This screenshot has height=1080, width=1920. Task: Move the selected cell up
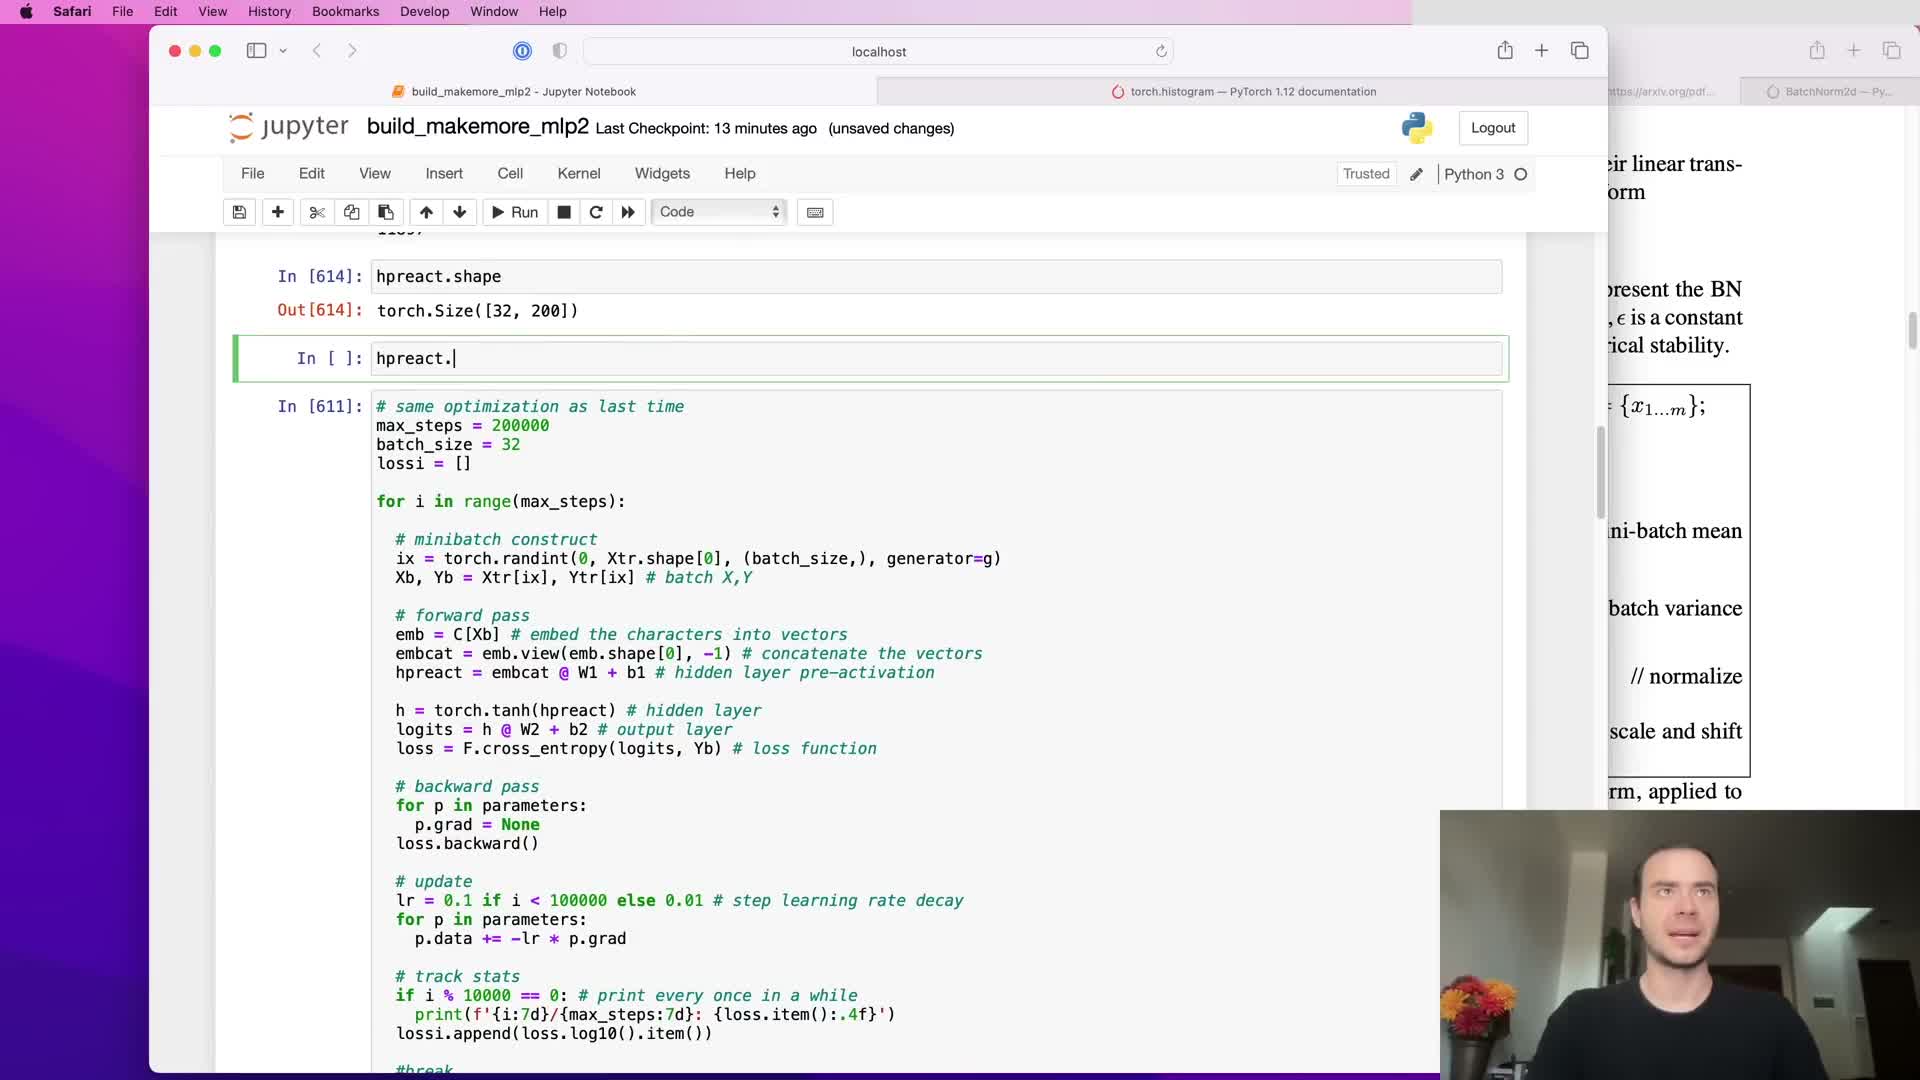click(x=426, y=212)
